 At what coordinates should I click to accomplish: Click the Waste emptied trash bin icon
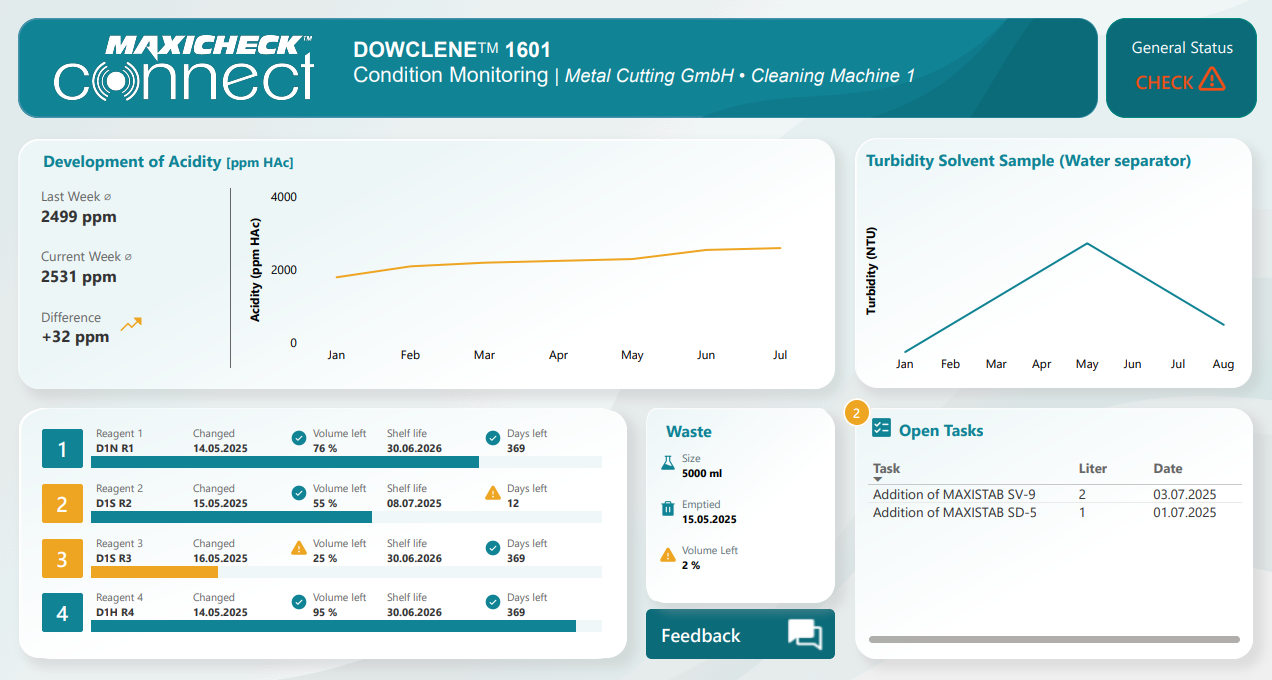[x=667, y=509]
